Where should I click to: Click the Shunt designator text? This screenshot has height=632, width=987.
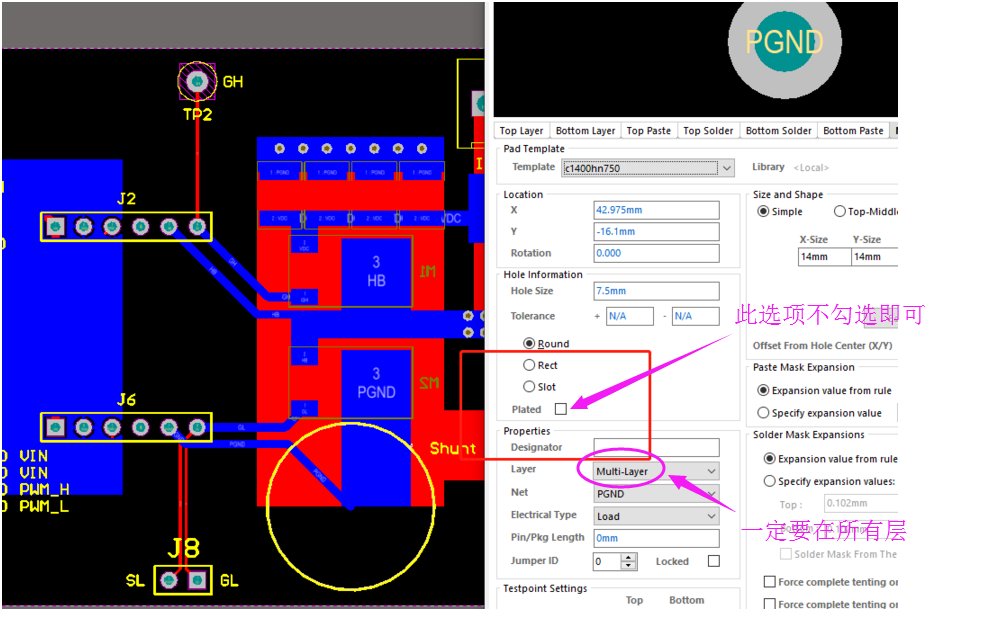coord(453,448)
